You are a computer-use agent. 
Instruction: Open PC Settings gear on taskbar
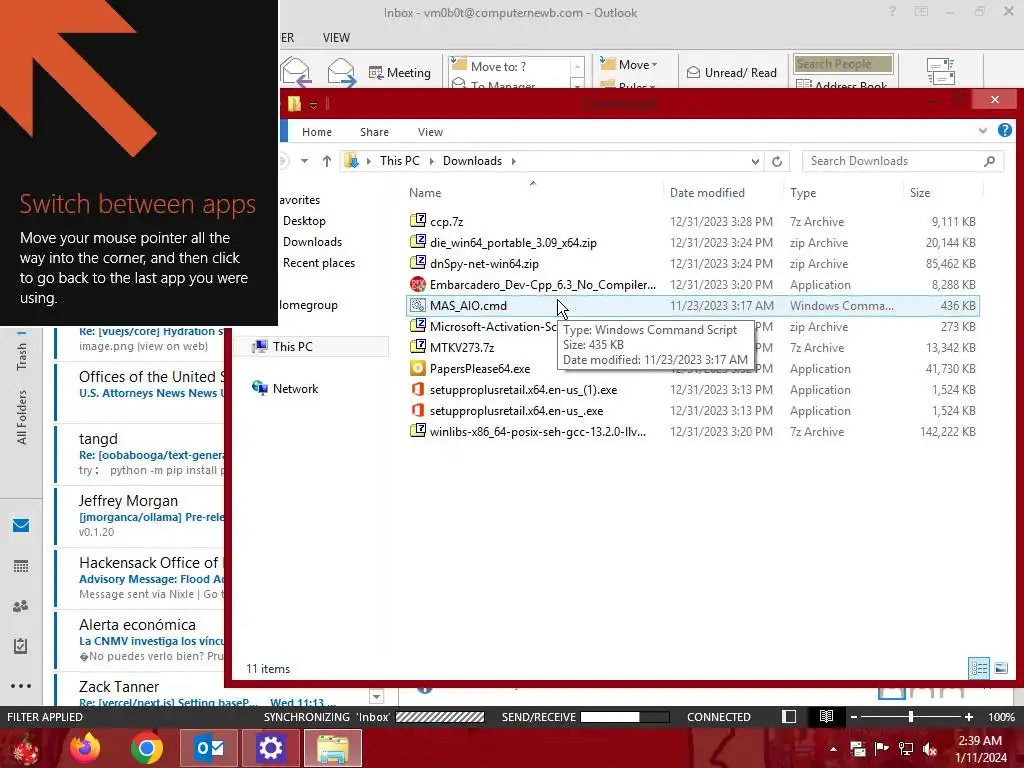pyautogui.click(x=270, y=748)
